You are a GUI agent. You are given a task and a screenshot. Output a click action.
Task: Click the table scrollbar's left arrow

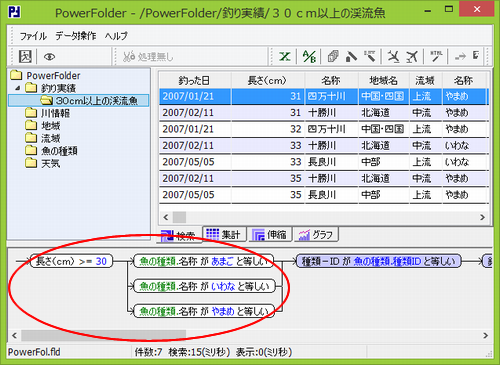[166, 217]
